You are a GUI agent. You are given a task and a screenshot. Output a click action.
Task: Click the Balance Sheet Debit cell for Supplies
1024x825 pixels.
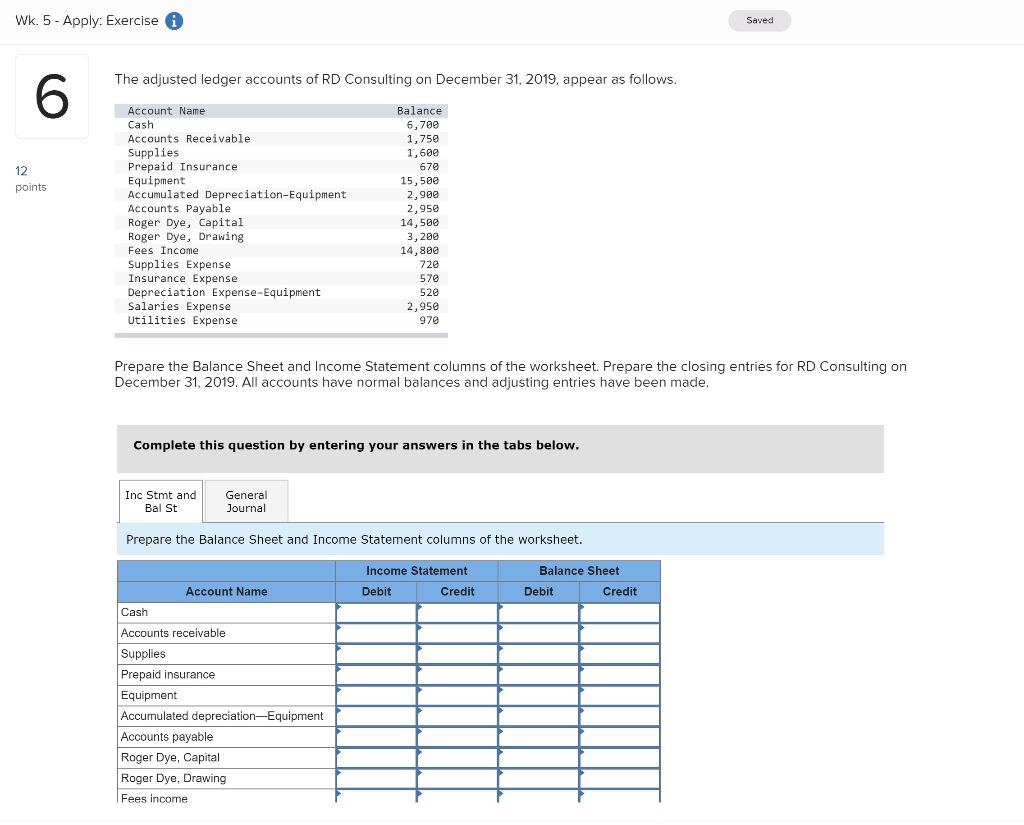(539, 653)
